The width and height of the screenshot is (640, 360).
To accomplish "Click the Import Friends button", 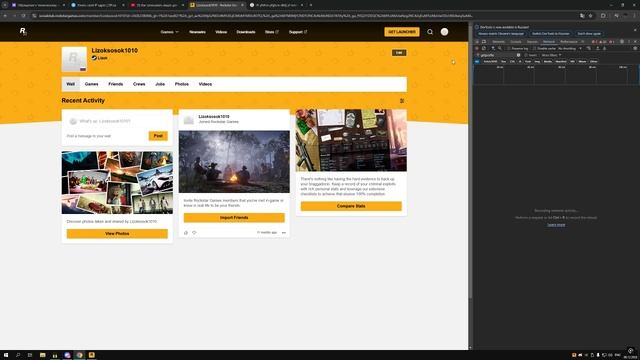I will (x=234, y=218).
